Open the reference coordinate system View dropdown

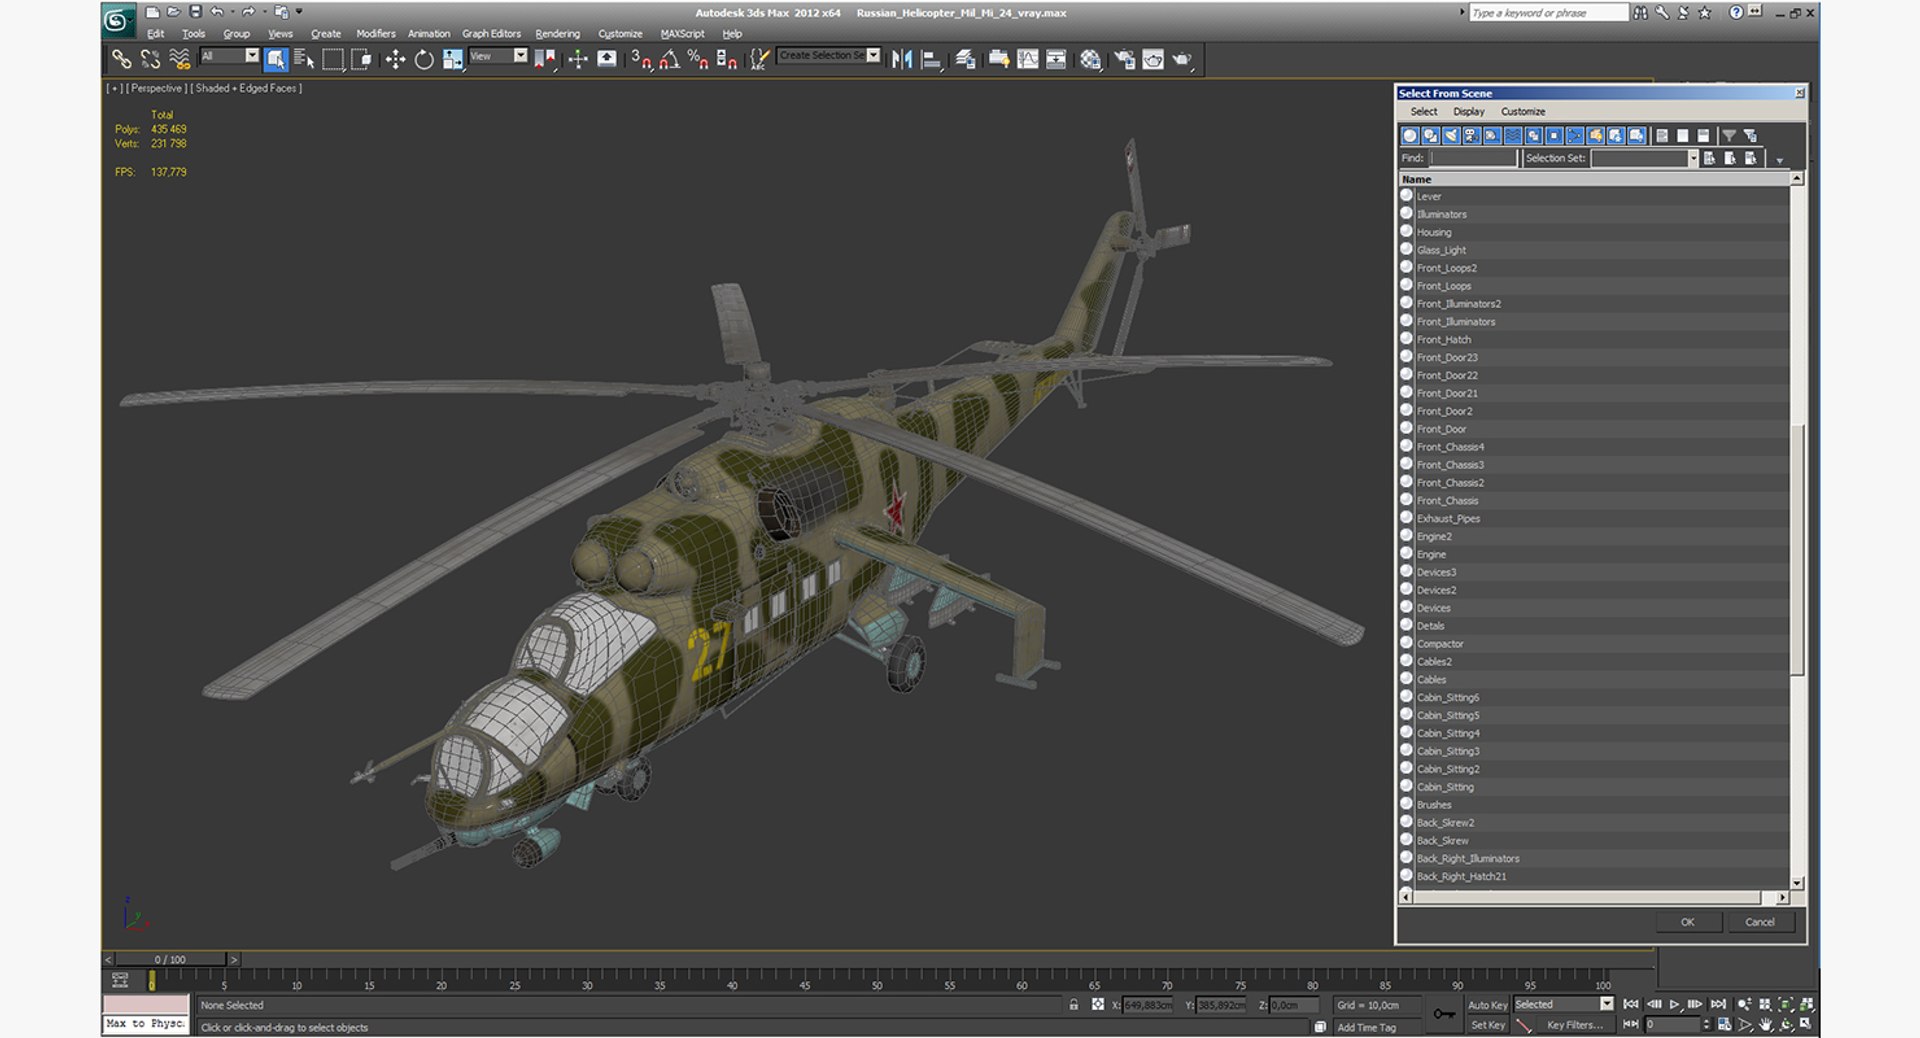click(x=498, y=56)
